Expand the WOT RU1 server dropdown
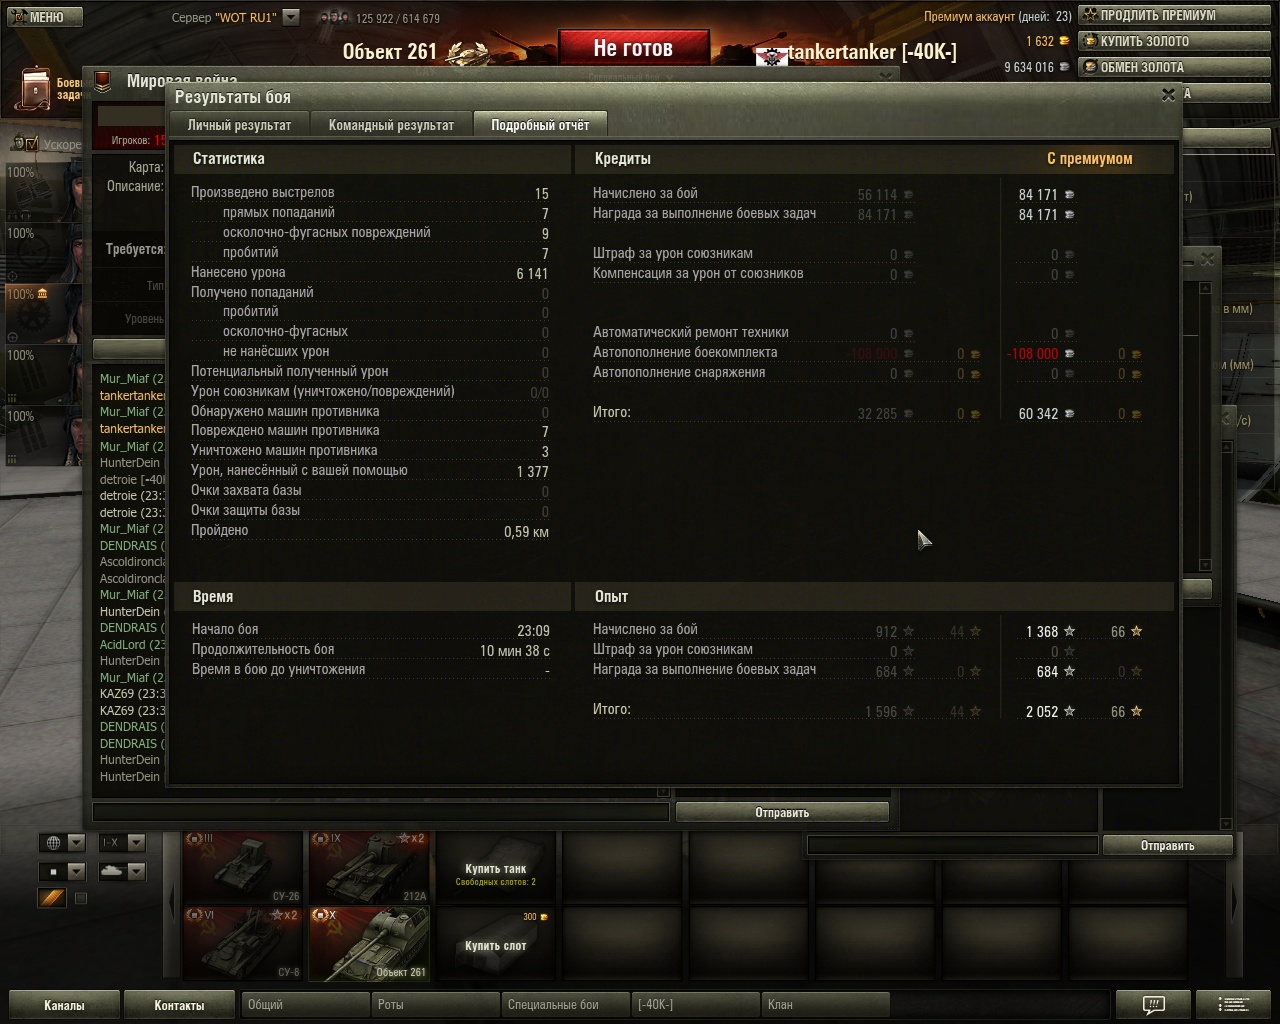 [290, 17]
